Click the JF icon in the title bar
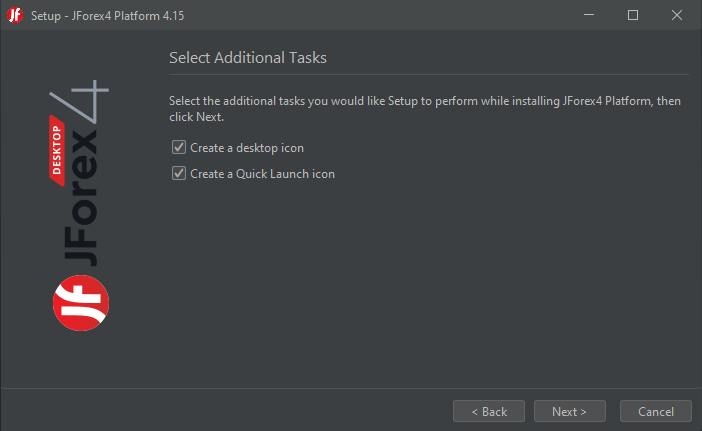This screenshot has height=431, width=702. click(x=14, y=15)
